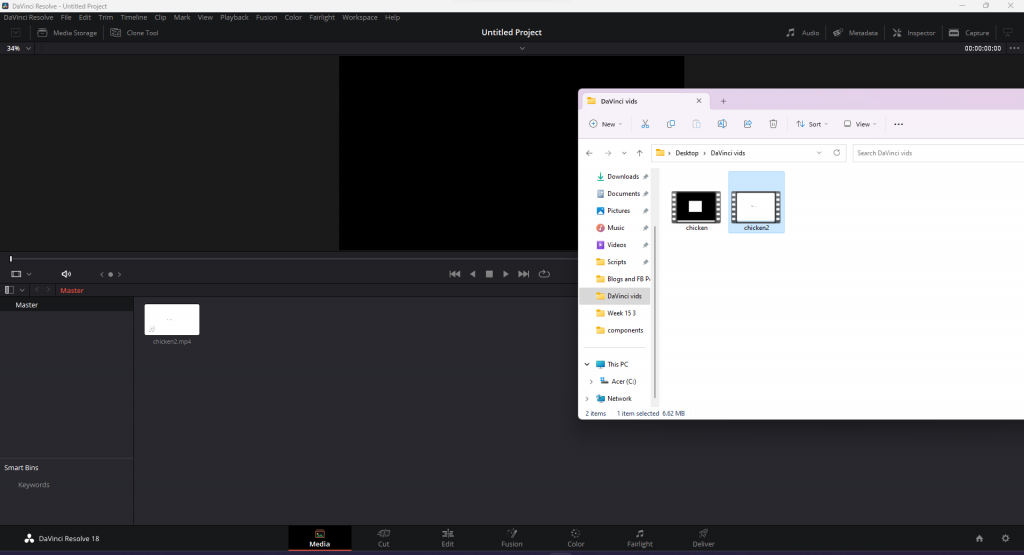The image size is (1024, 555).
Task: Select the chicken video file
Action: [696, 210]
